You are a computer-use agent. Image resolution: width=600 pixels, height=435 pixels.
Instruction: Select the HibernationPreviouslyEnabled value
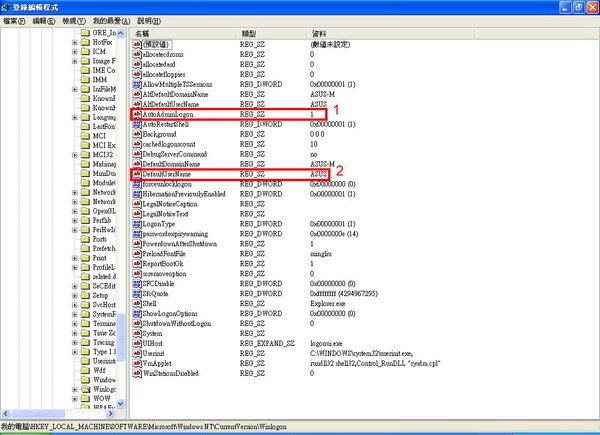(184, 194)
